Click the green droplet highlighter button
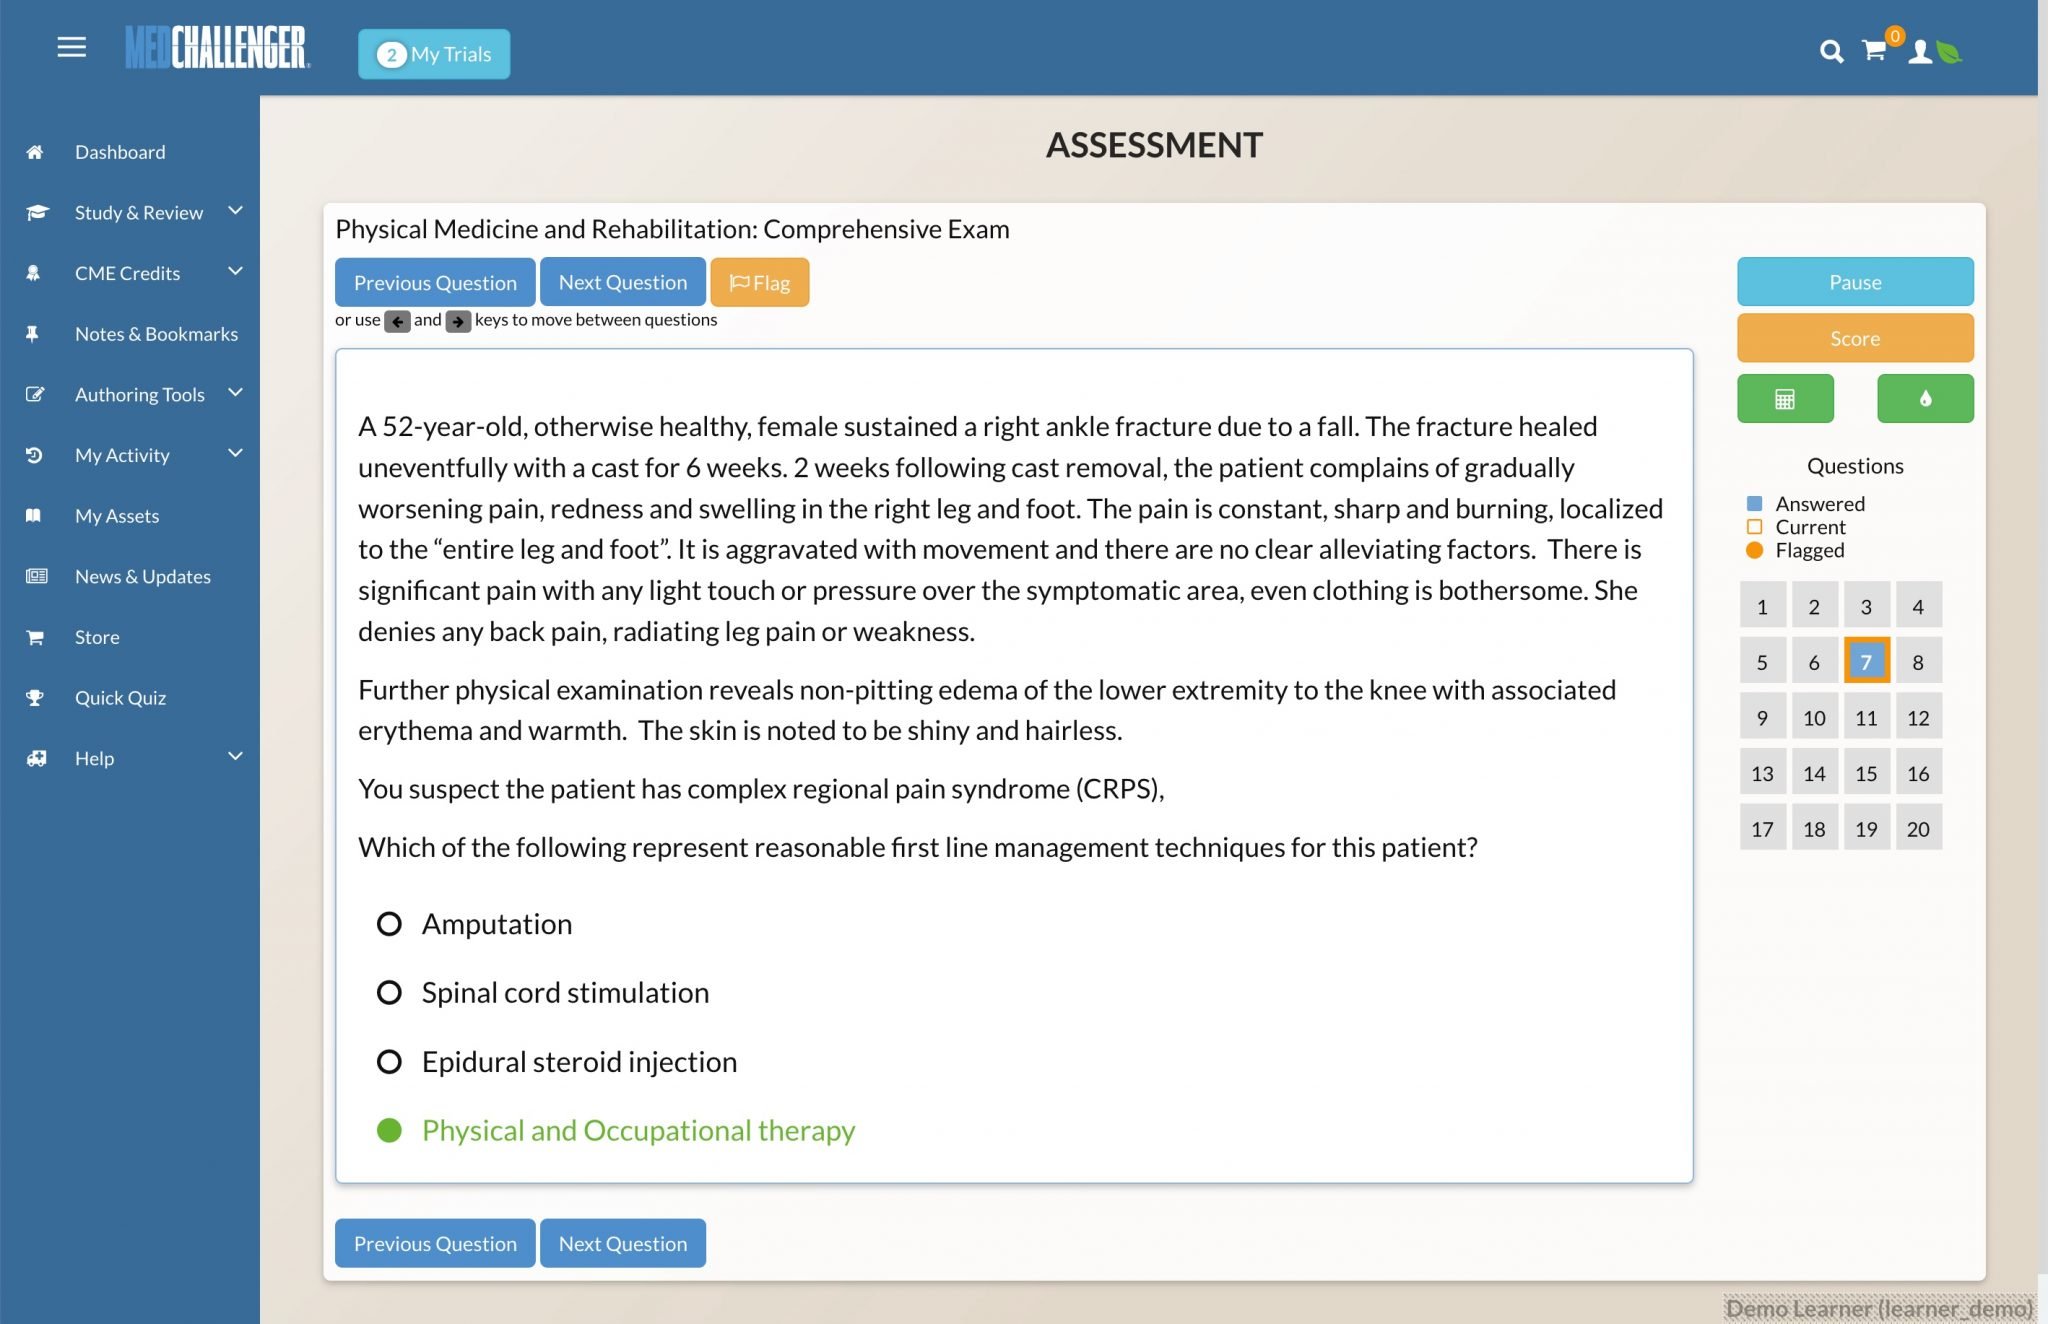This screenshot has height=1324, width=2048. pyautogui.click(x=1925, y=399)
